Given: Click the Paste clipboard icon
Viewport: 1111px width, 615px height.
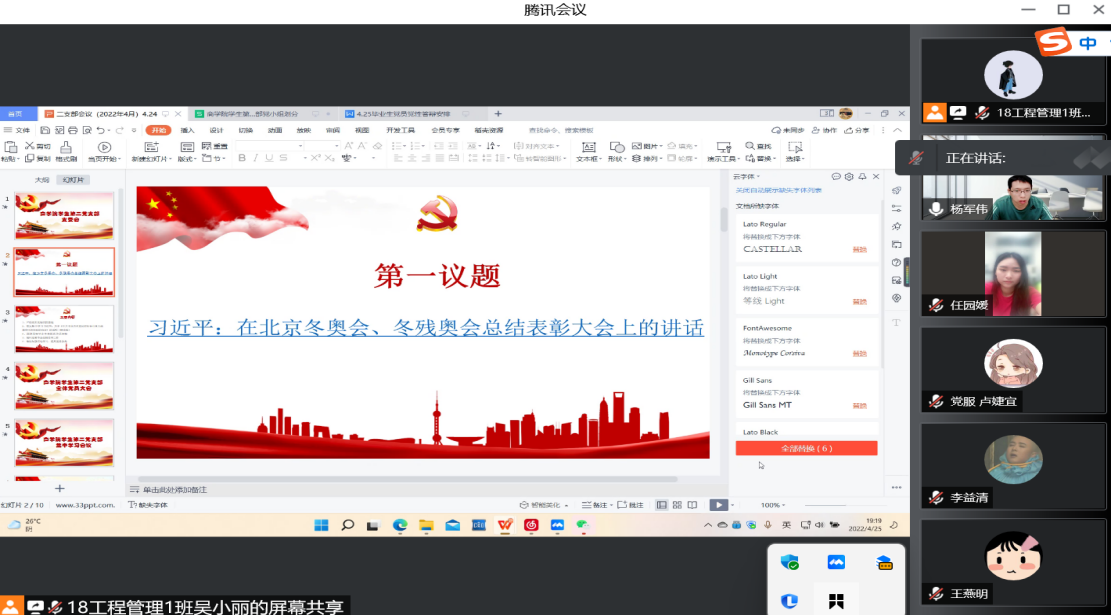Looking at the screenshot, I should (10, 147).
